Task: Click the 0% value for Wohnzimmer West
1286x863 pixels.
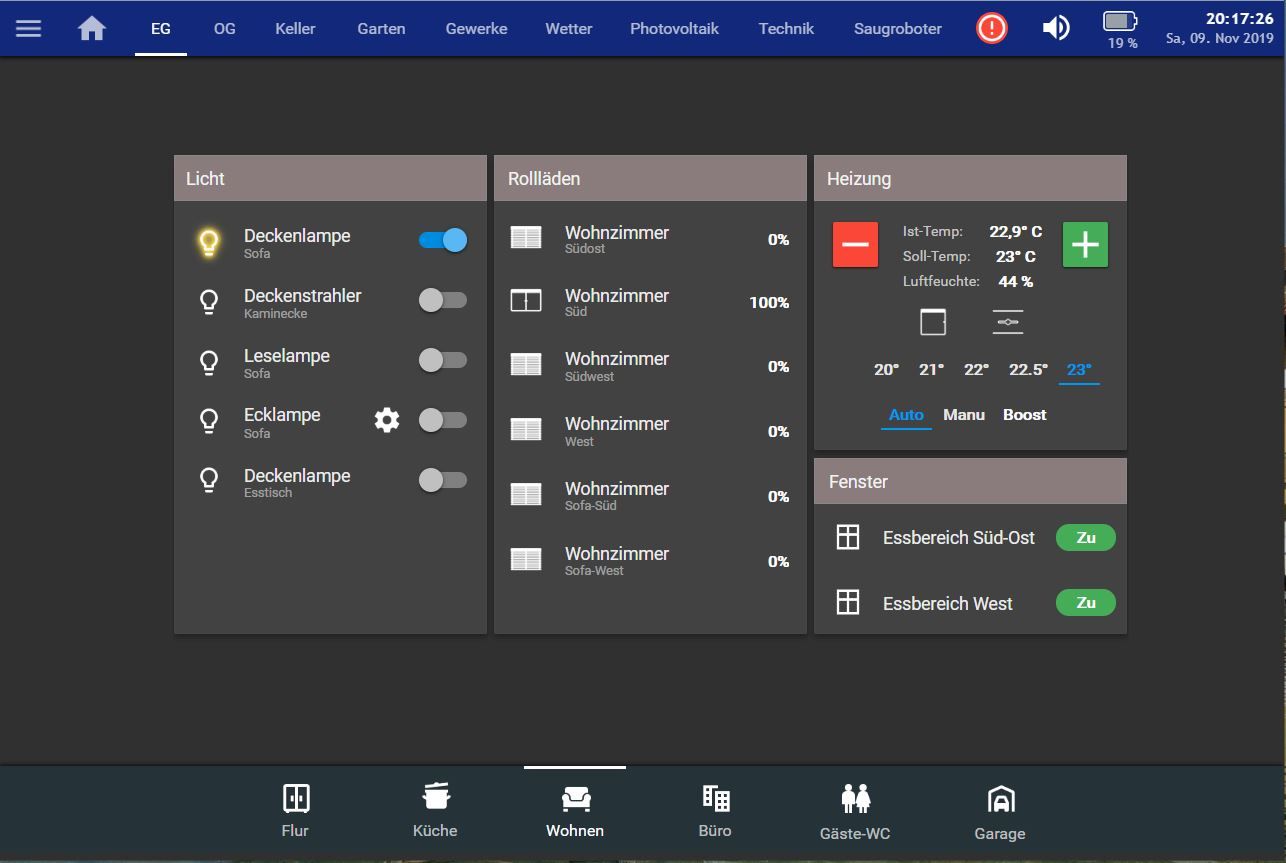Action: pos(778,431)
